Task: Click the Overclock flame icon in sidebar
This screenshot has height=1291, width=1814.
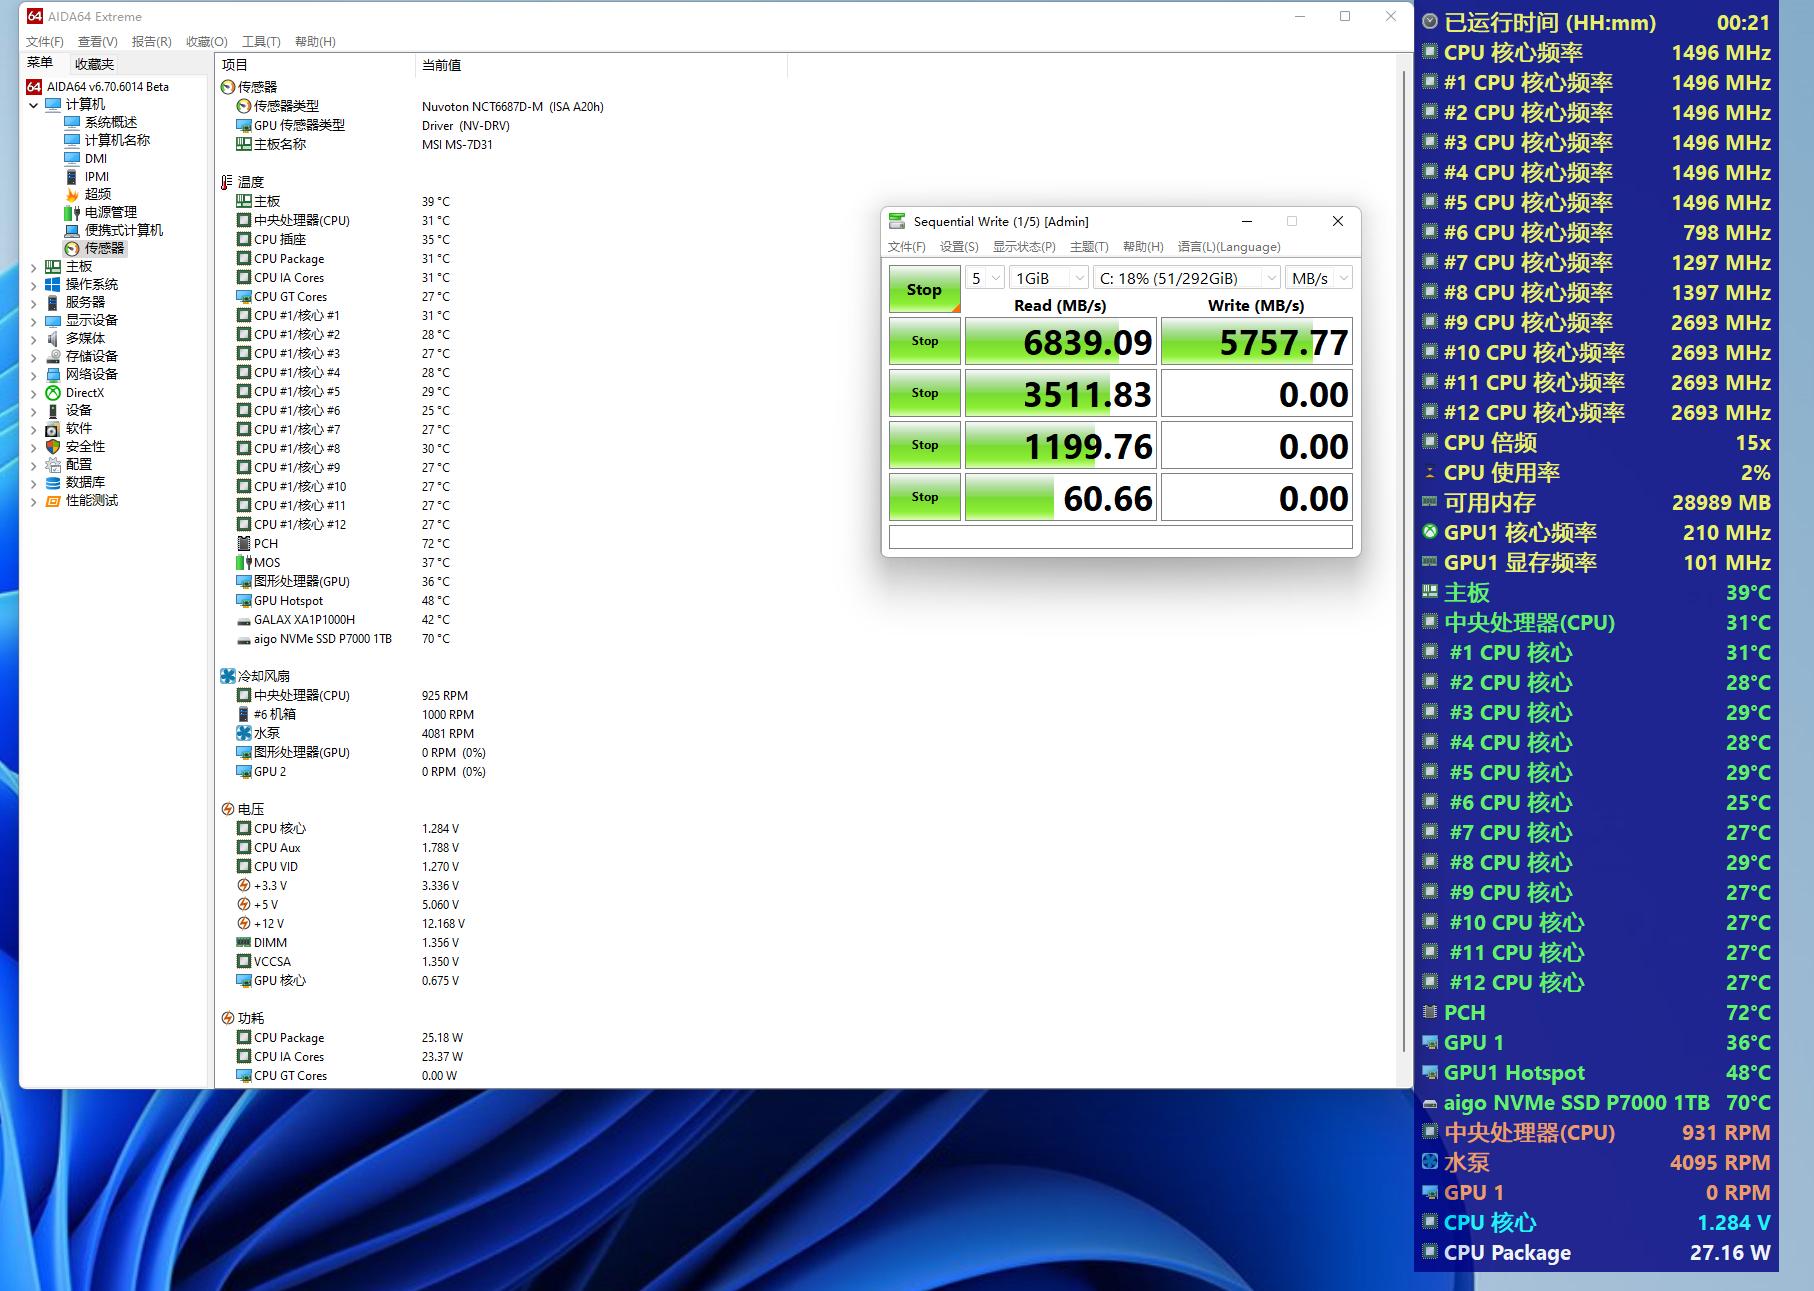Action: click(72, 194)
